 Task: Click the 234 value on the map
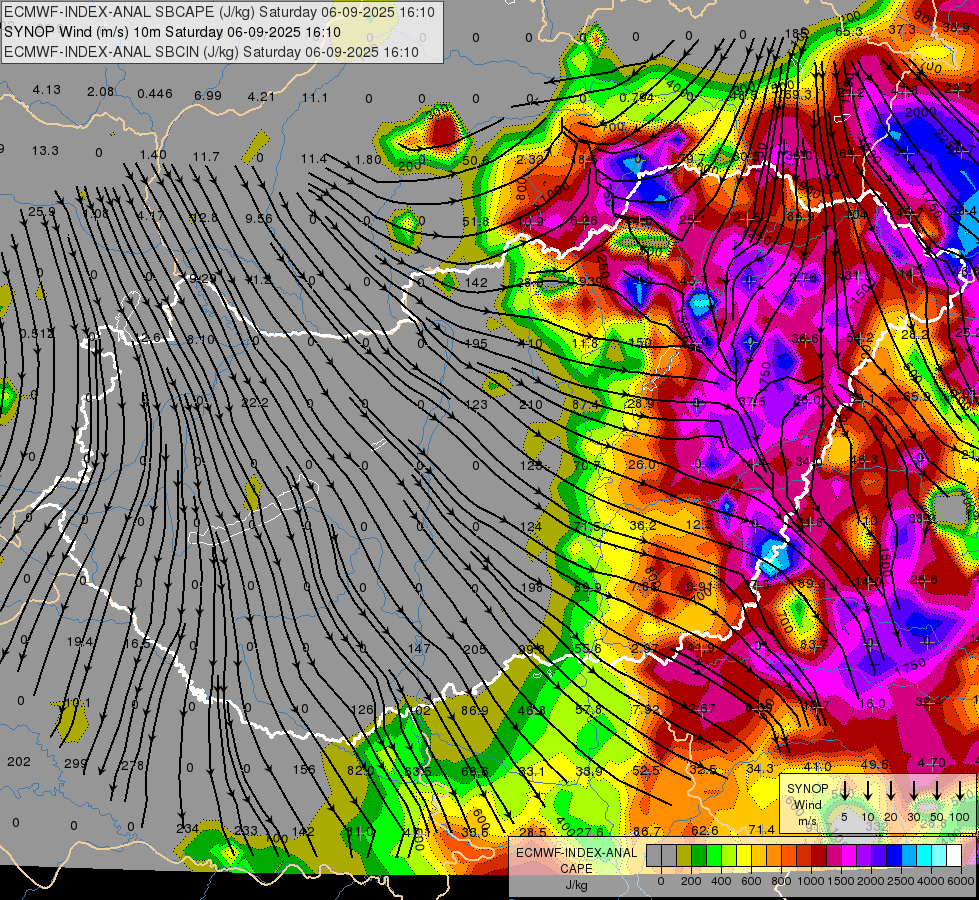[187, 829]
